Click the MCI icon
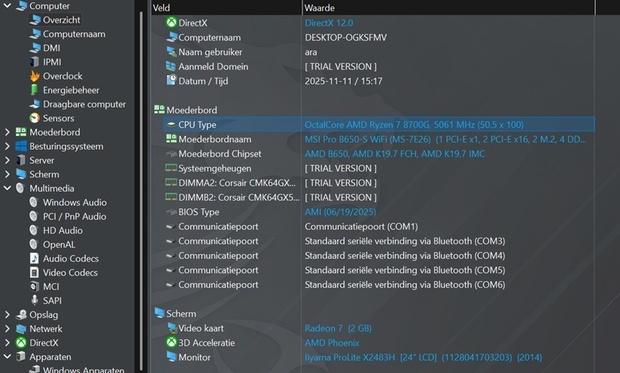 34,286
